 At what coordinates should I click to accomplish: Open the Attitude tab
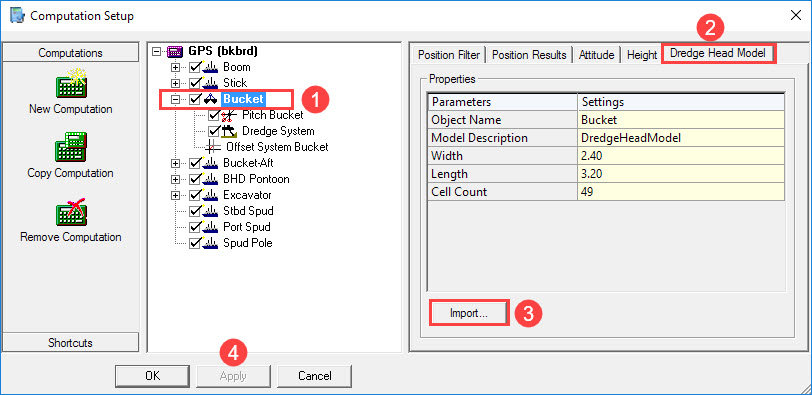(597, 54)
